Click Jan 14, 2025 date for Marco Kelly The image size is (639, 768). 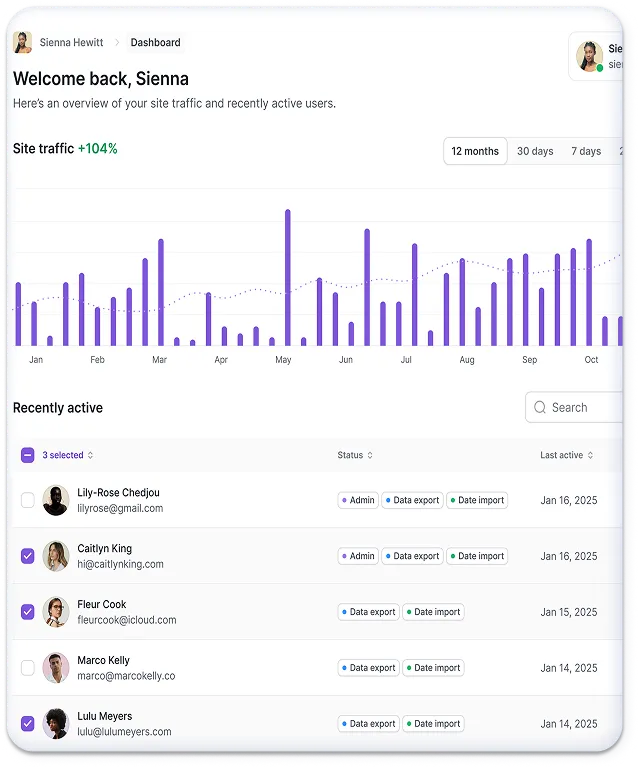(568, 668)
